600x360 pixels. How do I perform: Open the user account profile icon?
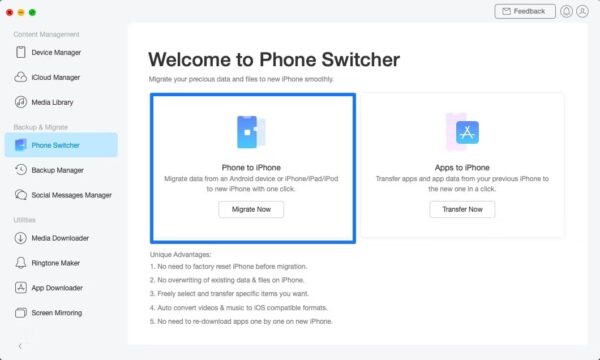point(582,11)
